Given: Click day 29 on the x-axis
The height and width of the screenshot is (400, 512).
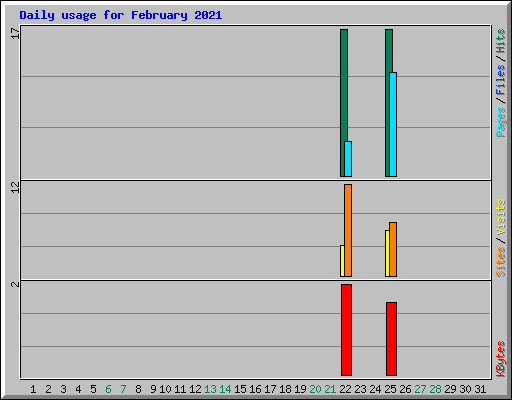Looking at the screenshot, I should point(450,389).
